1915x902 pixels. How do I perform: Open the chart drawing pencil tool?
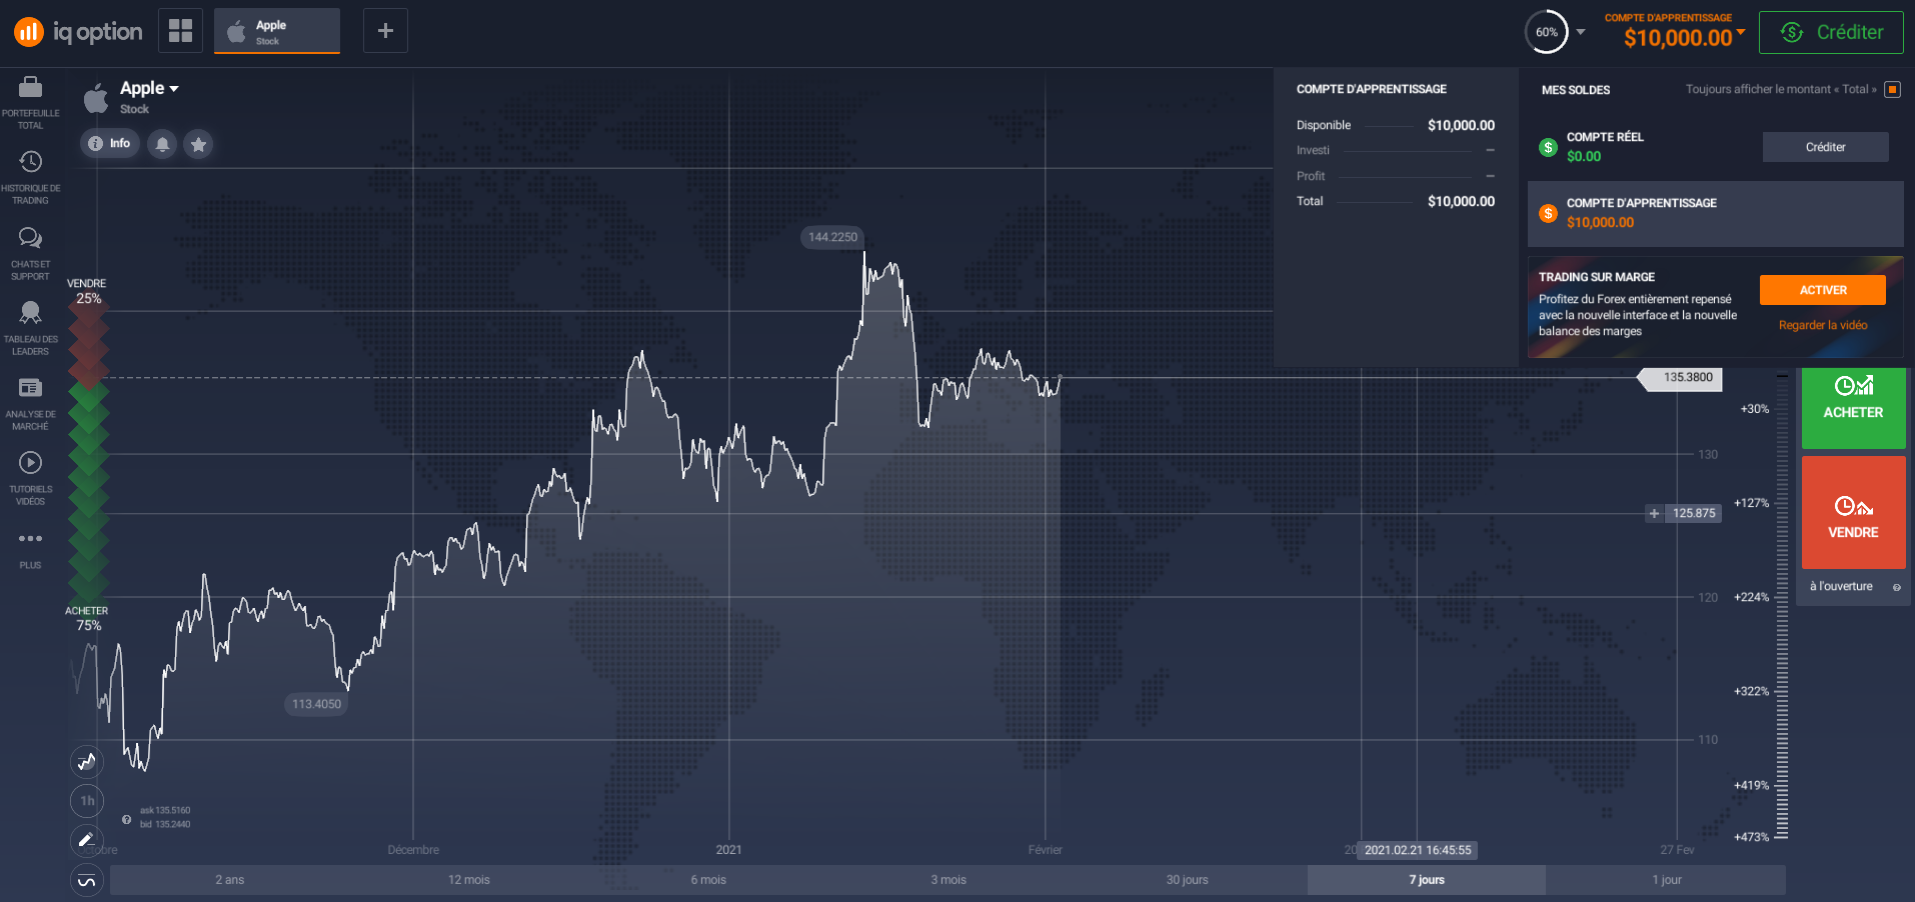pos(87,840)
